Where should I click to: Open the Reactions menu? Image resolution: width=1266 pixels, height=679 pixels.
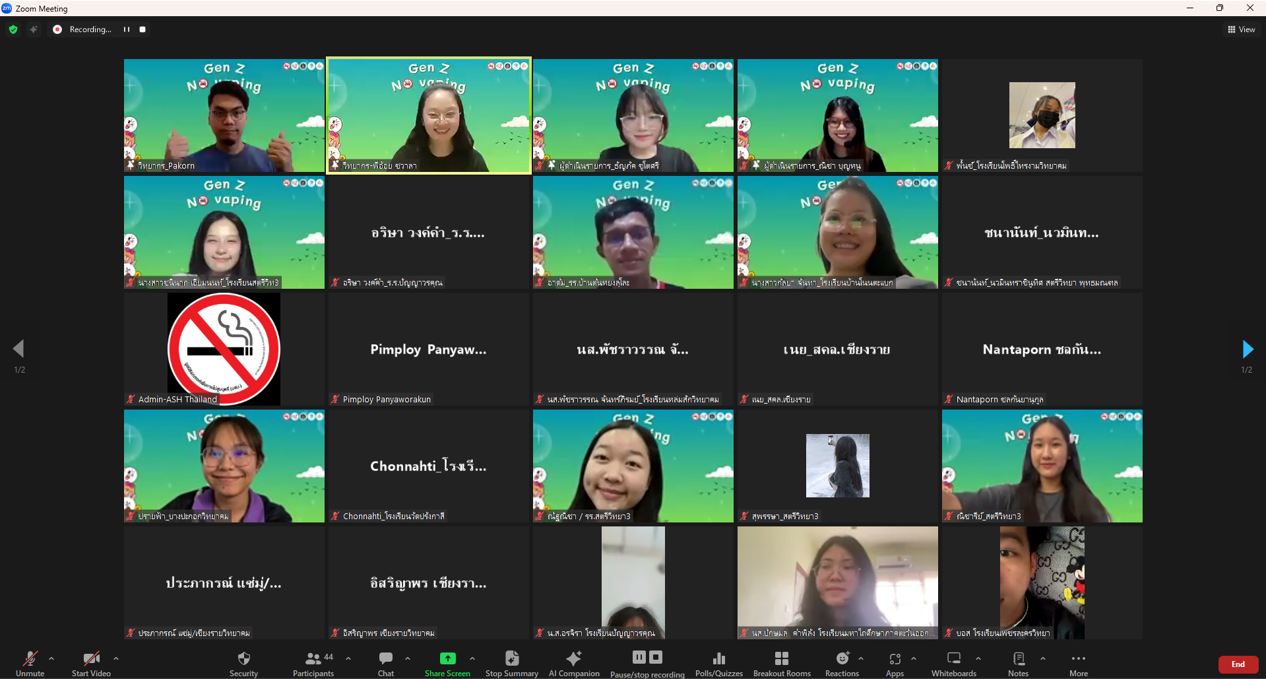point(842,659)
